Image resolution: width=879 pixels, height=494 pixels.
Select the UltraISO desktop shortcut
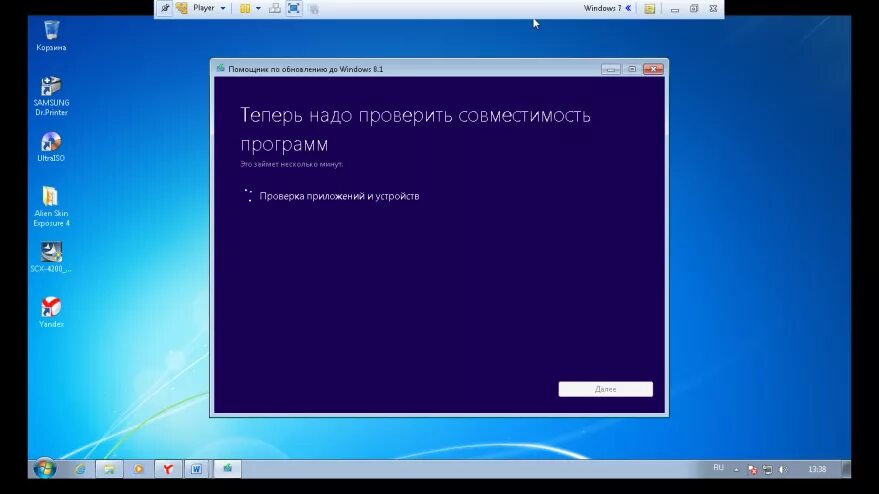(51, 147)
